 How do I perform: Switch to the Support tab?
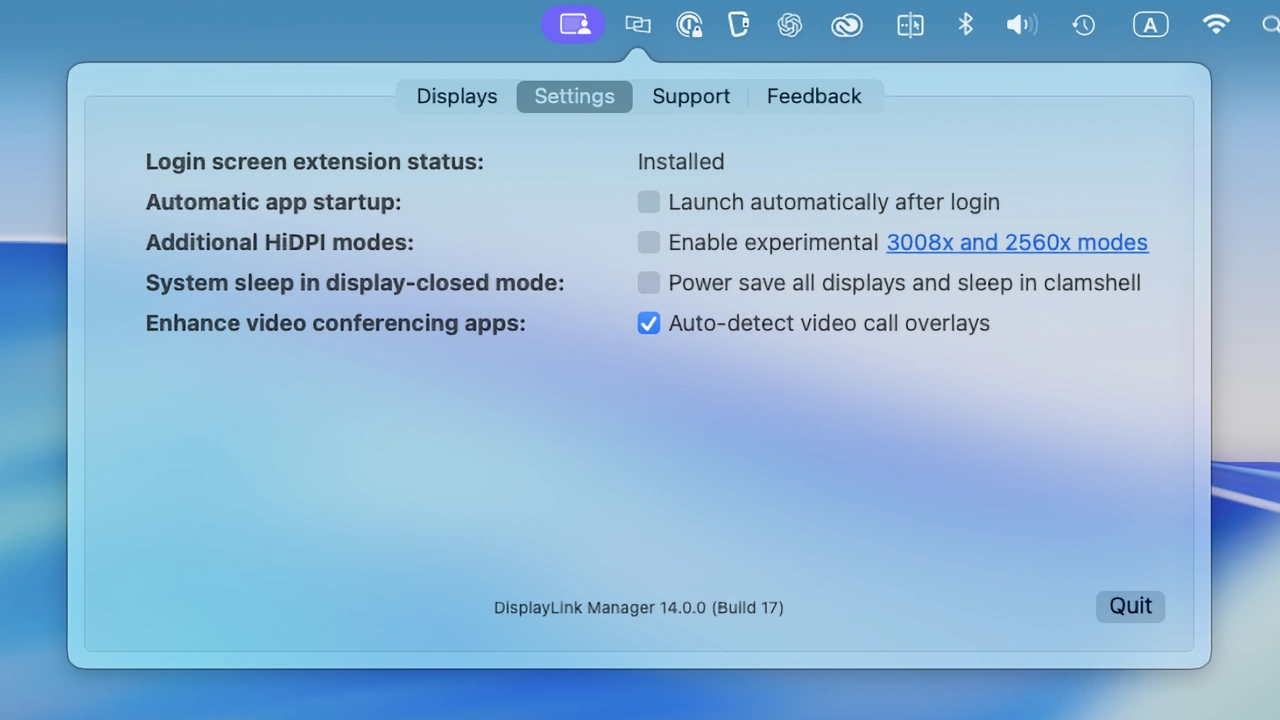[691, 96]
